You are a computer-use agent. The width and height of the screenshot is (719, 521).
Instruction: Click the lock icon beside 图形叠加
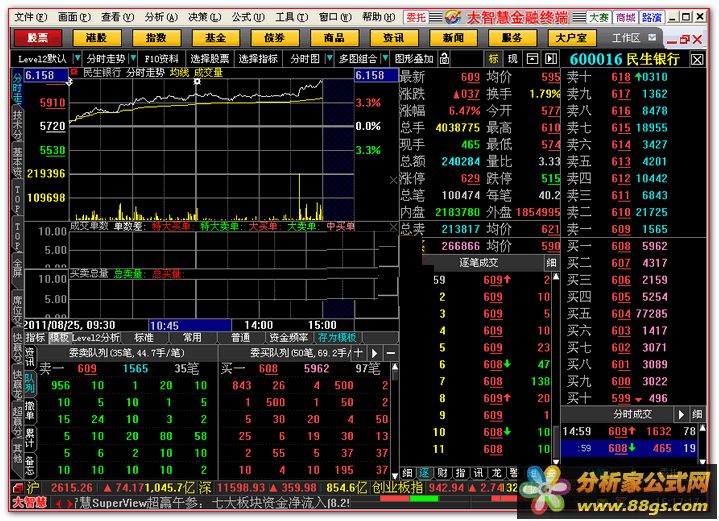444,59
